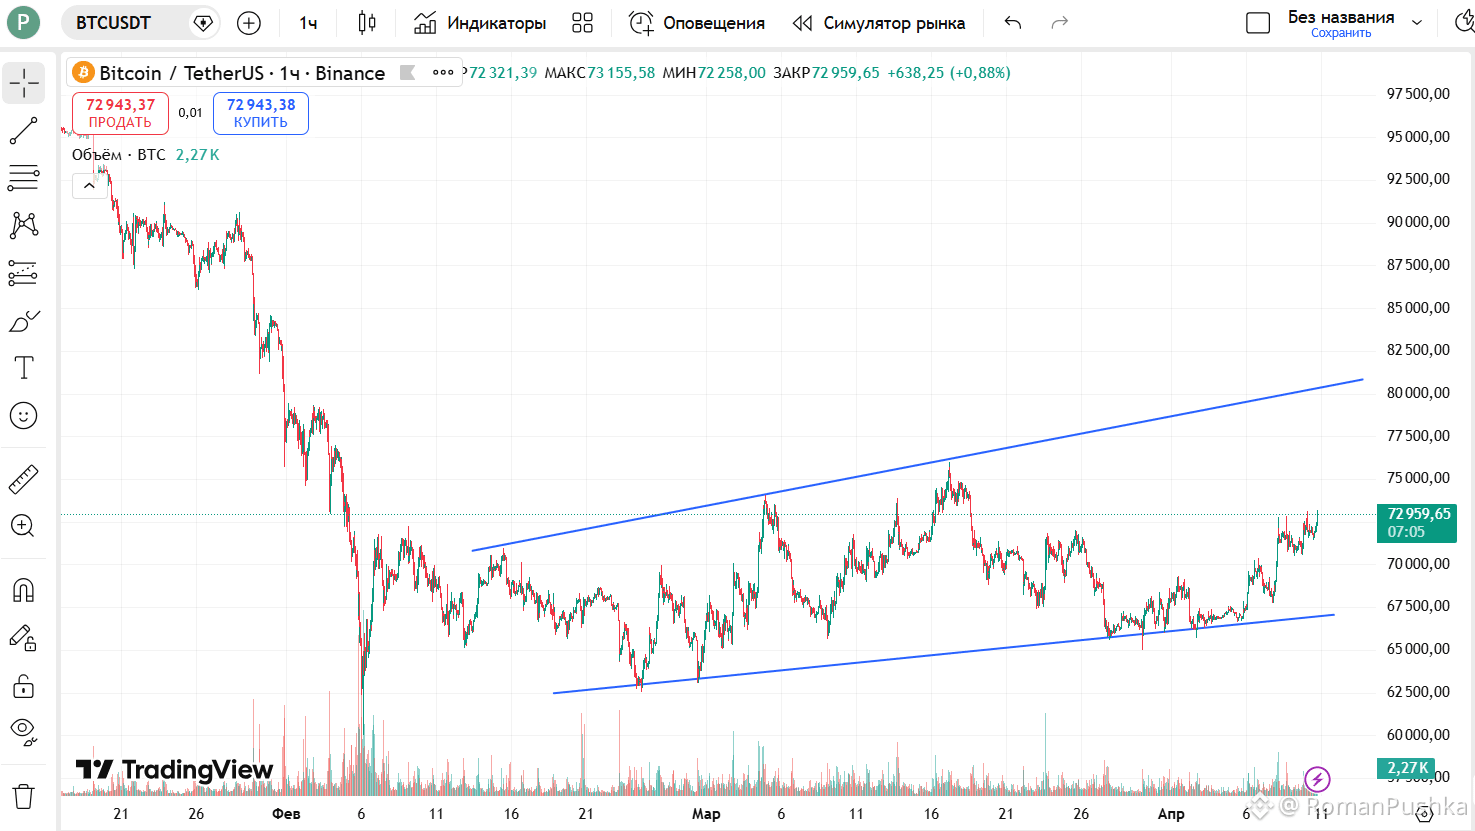Select the trend line drawing tool
Viewport: 1475px width, 831px height.
click(x=24, y=131)
